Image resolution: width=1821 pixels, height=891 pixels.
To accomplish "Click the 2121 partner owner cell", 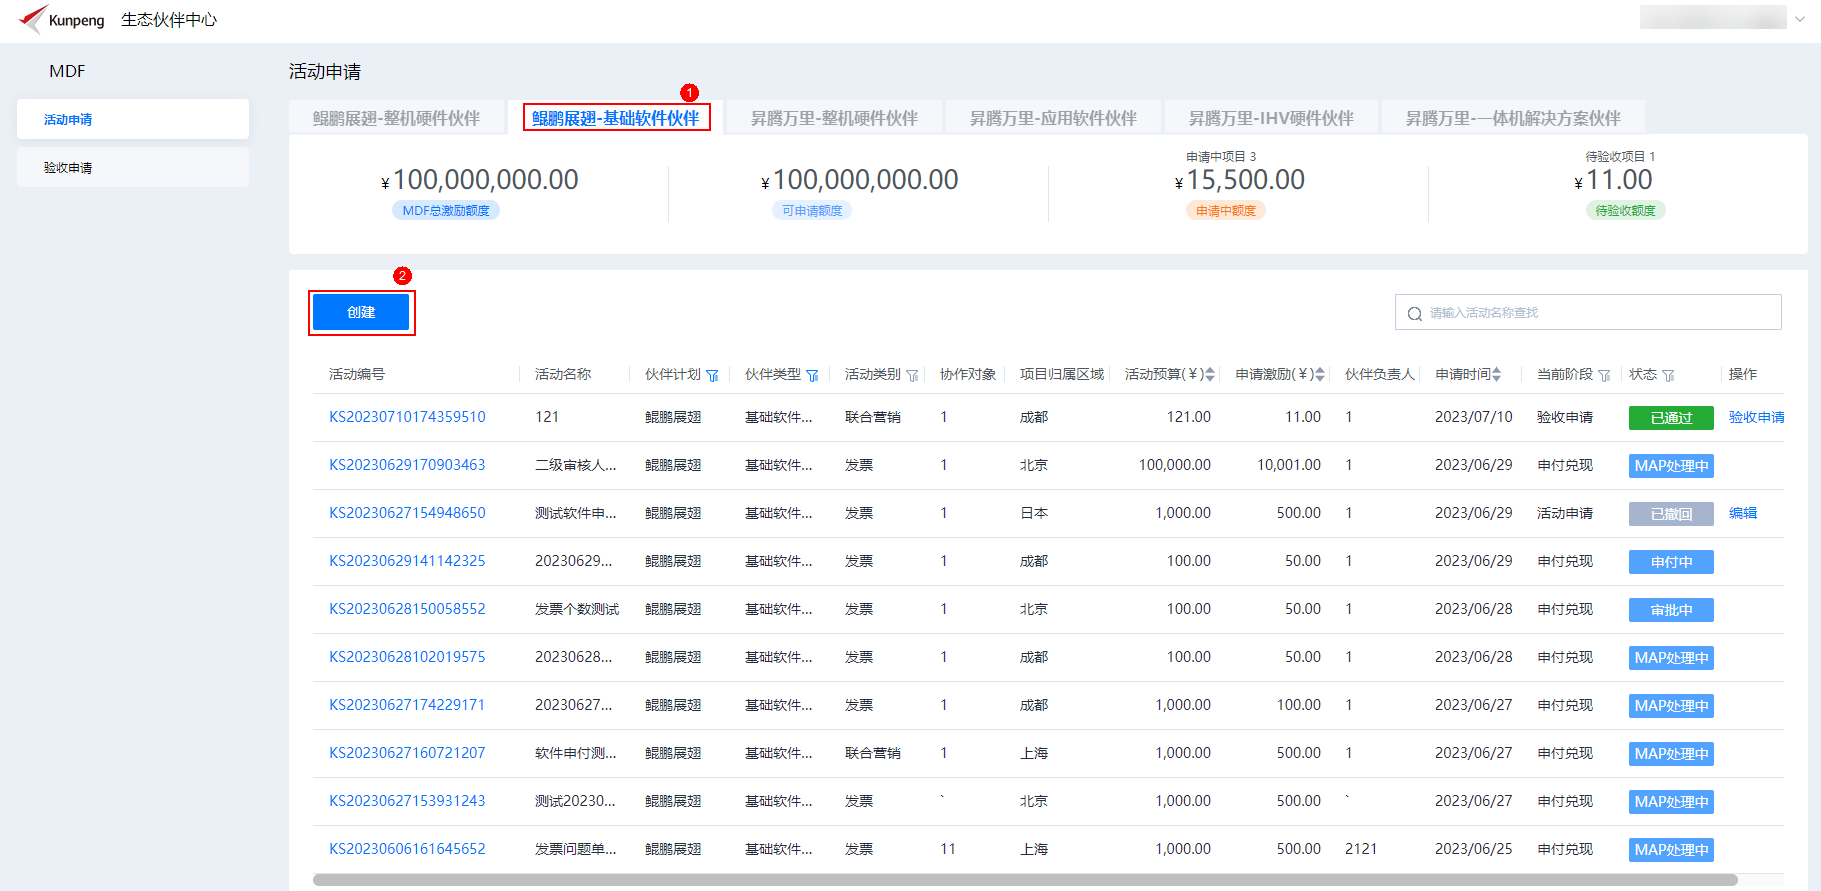I will coord(1361,849).
